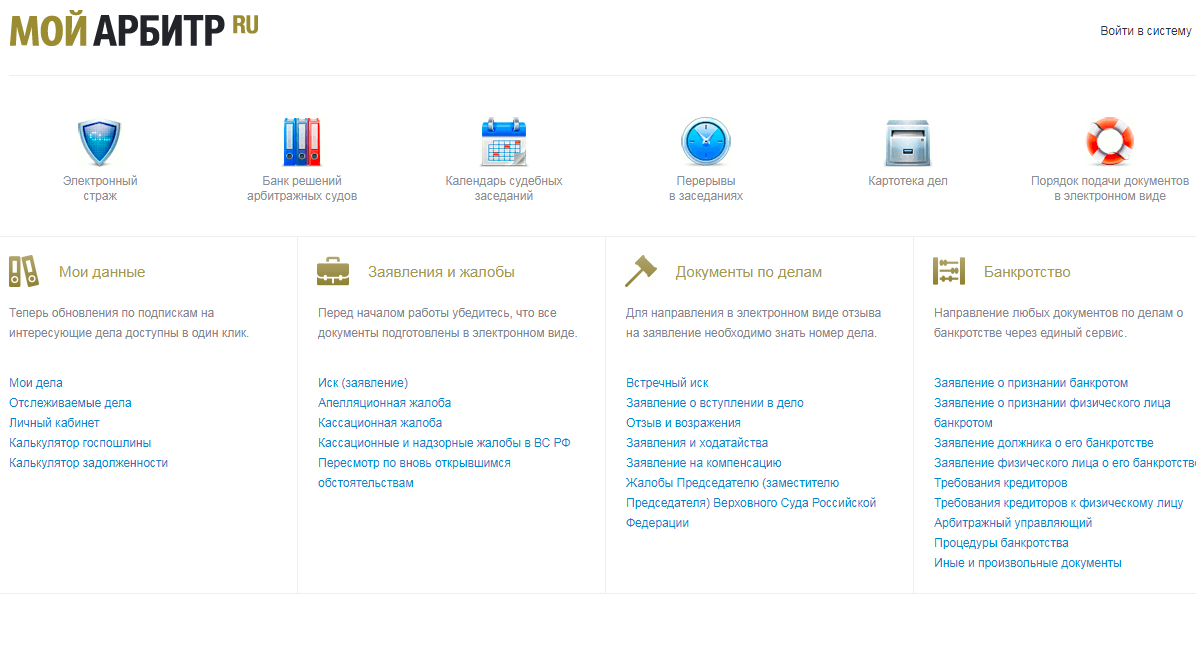The image size is (1196, 662).
Task: Open Заявление о признании банкротом
Action: coord(1031,383)
